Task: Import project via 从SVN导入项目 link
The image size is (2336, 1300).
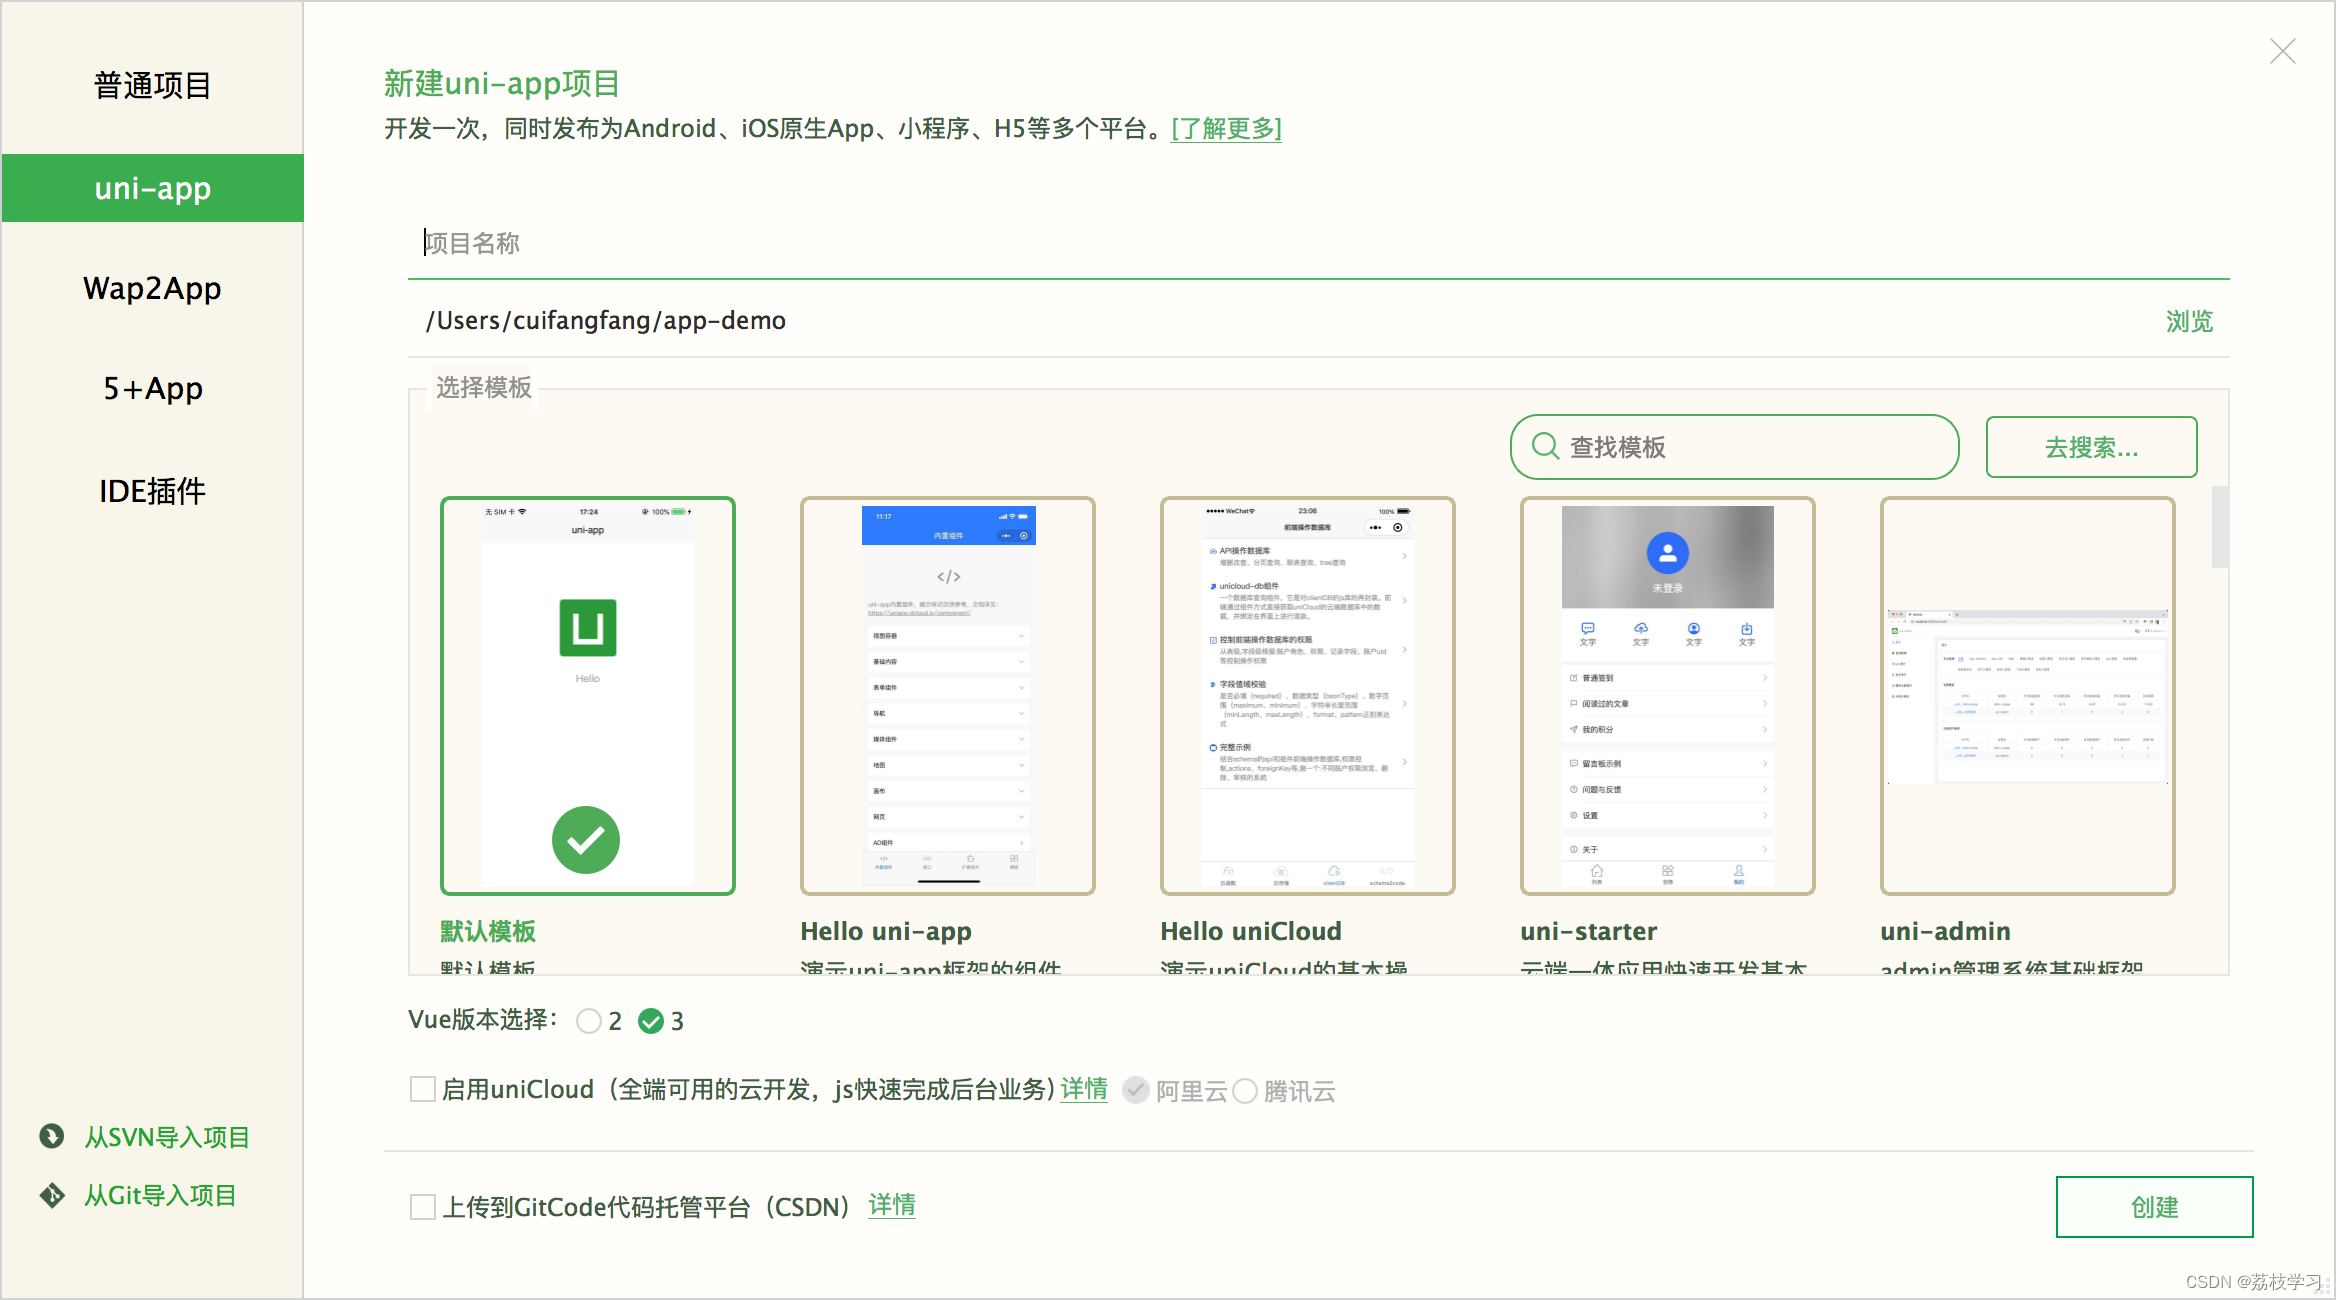Action: click(167, 1137)
